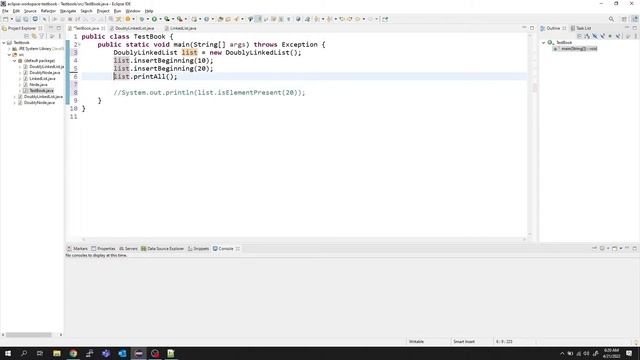
Task: Open Windows Start menu
Action: click(8, 353)
